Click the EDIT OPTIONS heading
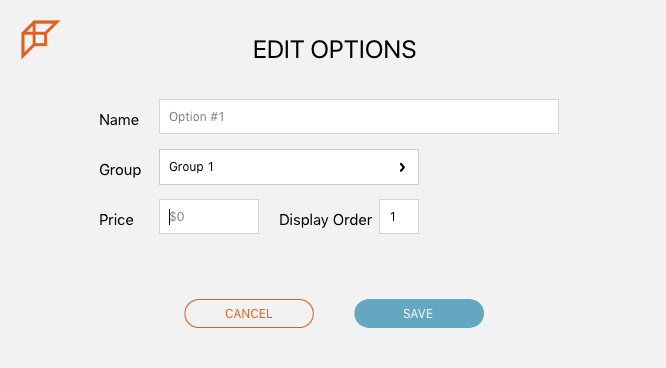Viewport: 666px width, 368px height. click(335, 50)
